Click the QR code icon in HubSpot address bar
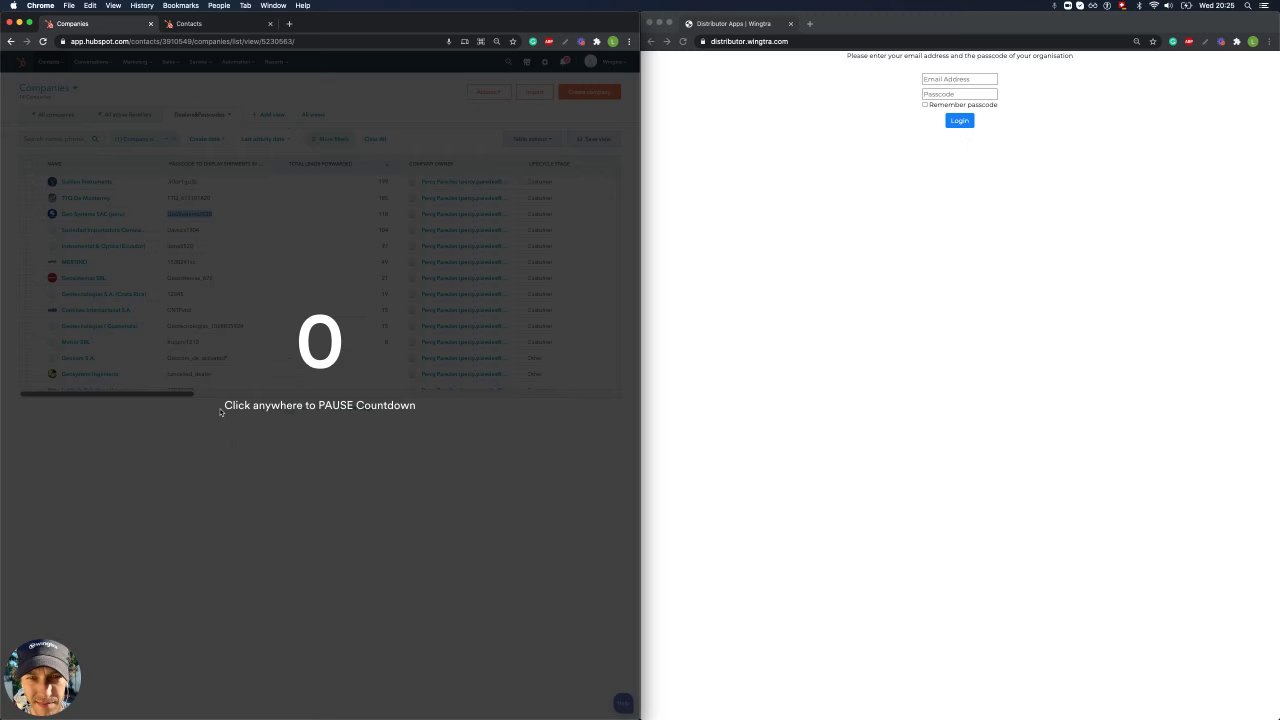 pyautogui.click(x=480, y=41)
